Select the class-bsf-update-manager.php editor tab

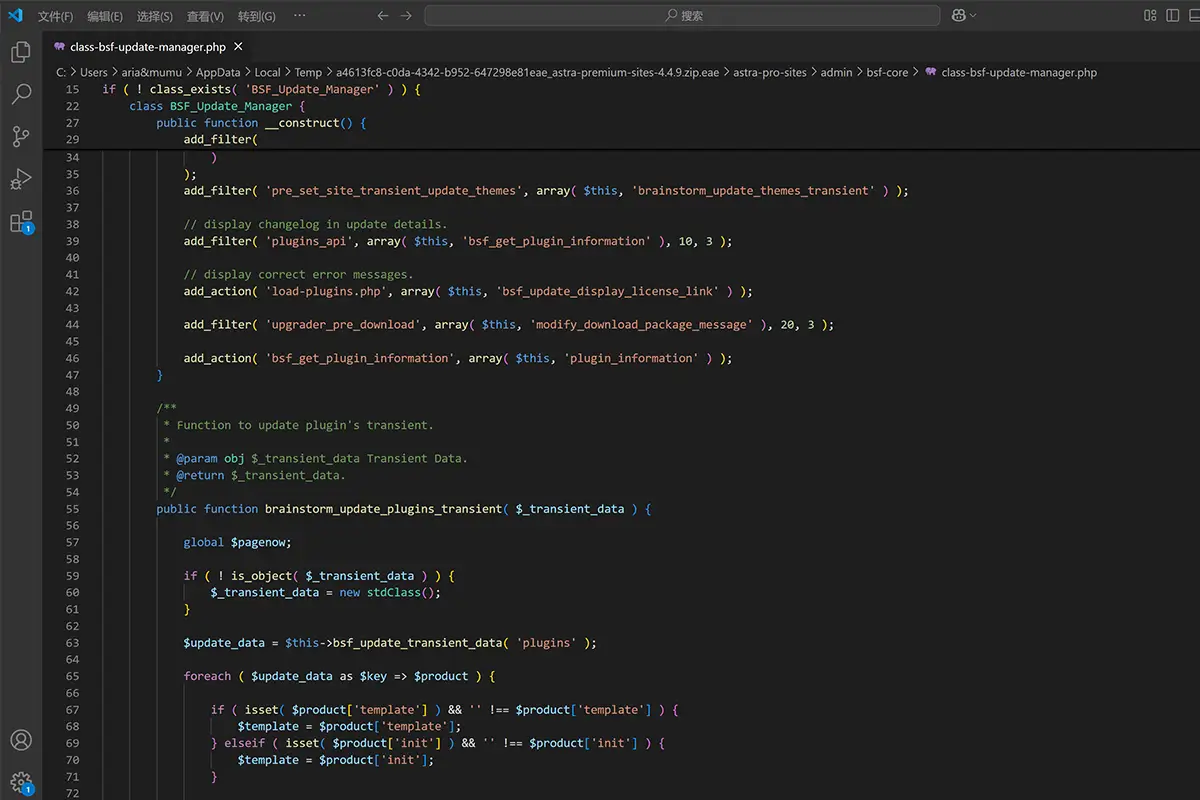point(148,47)
